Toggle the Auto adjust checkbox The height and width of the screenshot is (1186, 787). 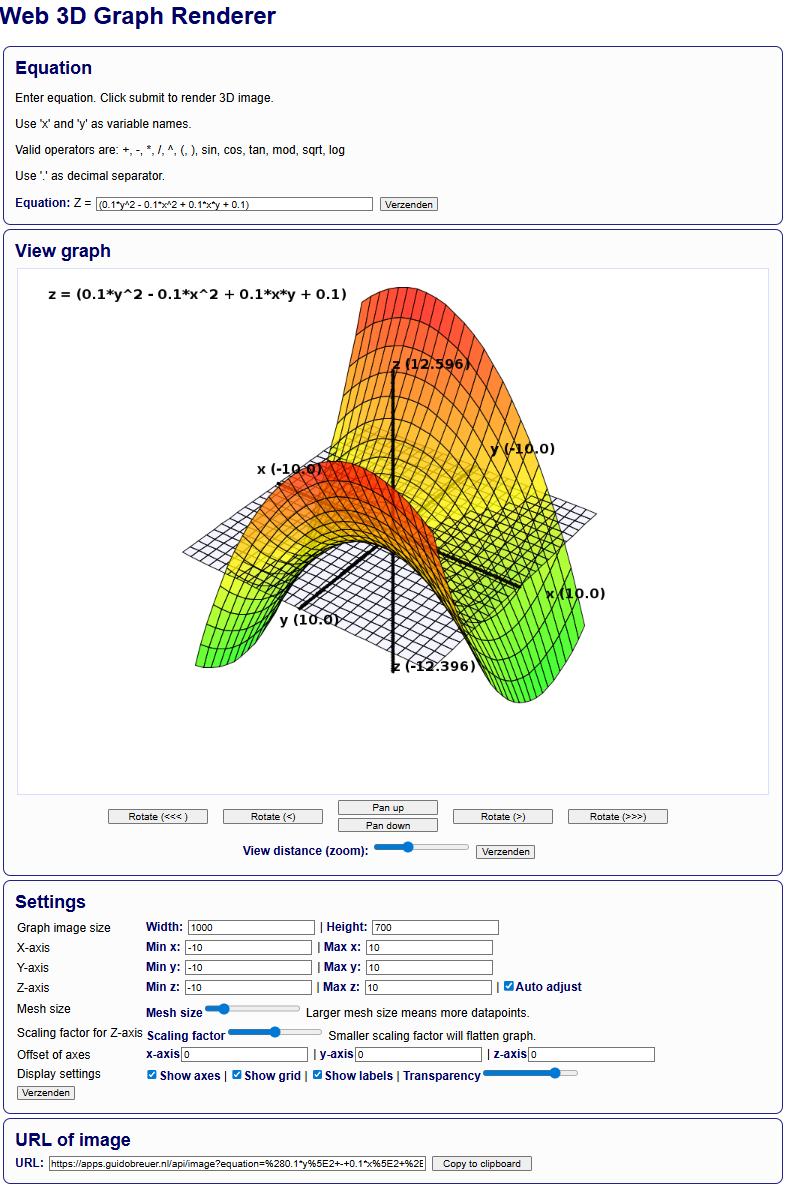509,987
